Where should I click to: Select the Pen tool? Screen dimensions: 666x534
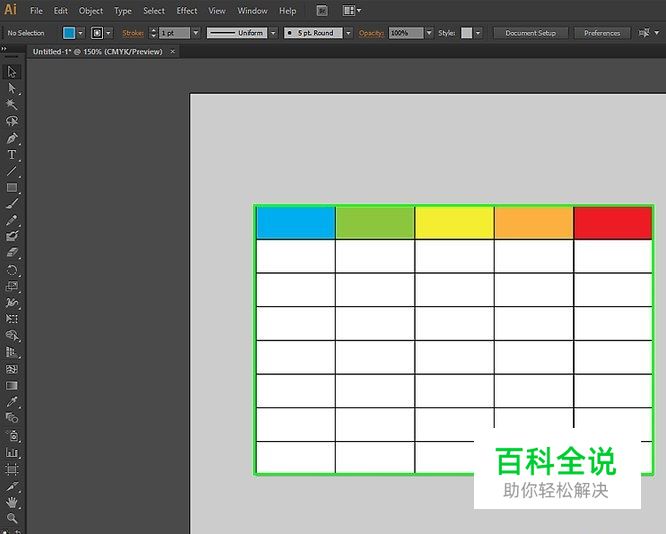click(x=12, y=138)
